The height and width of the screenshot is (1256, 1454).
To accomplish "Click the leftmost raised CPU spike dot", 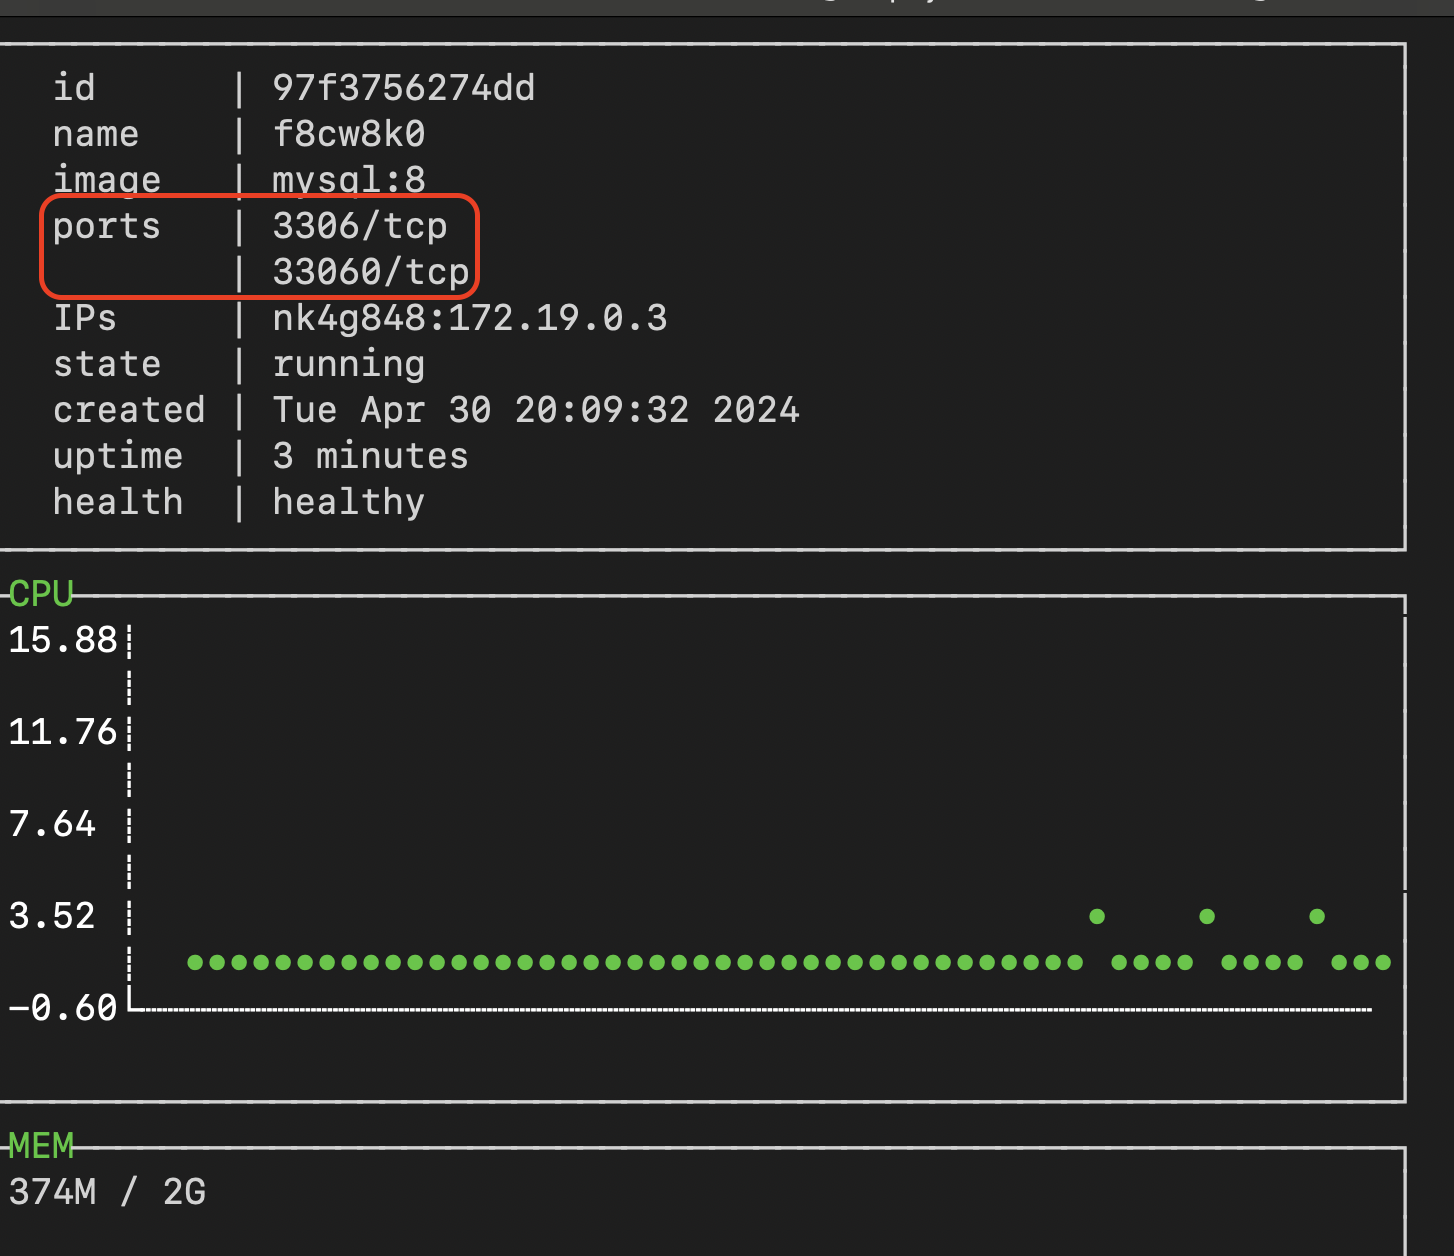I will pyautogui.click(x=1097, y=916).
